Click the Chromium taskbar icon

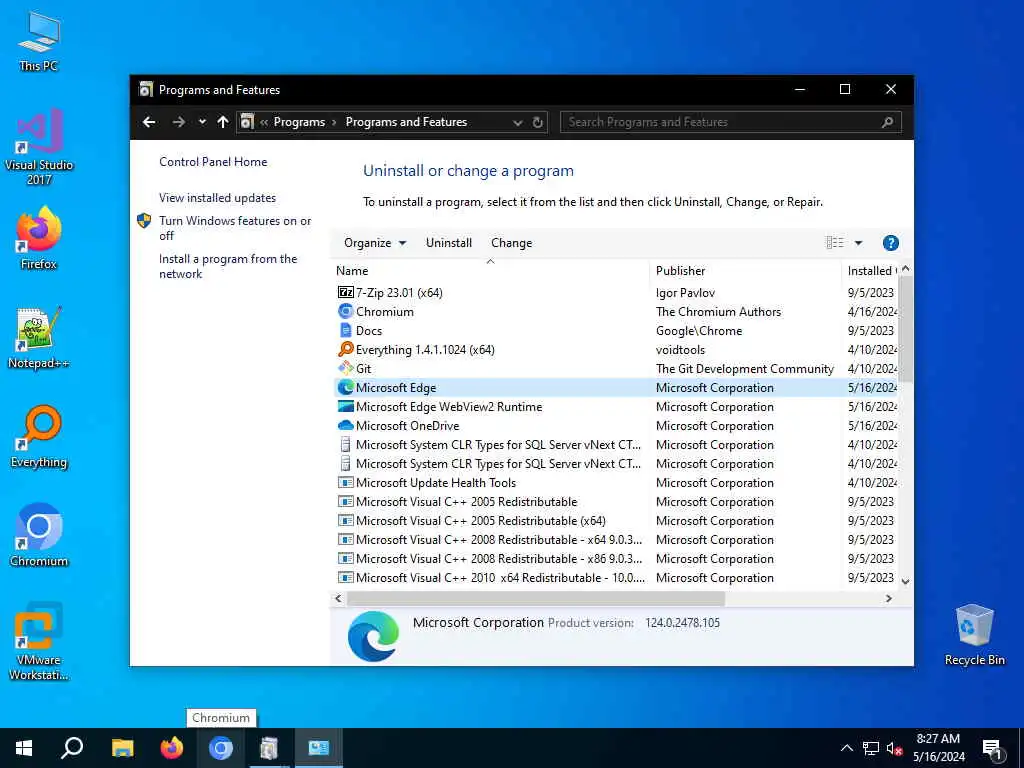(x=221, y=748)
